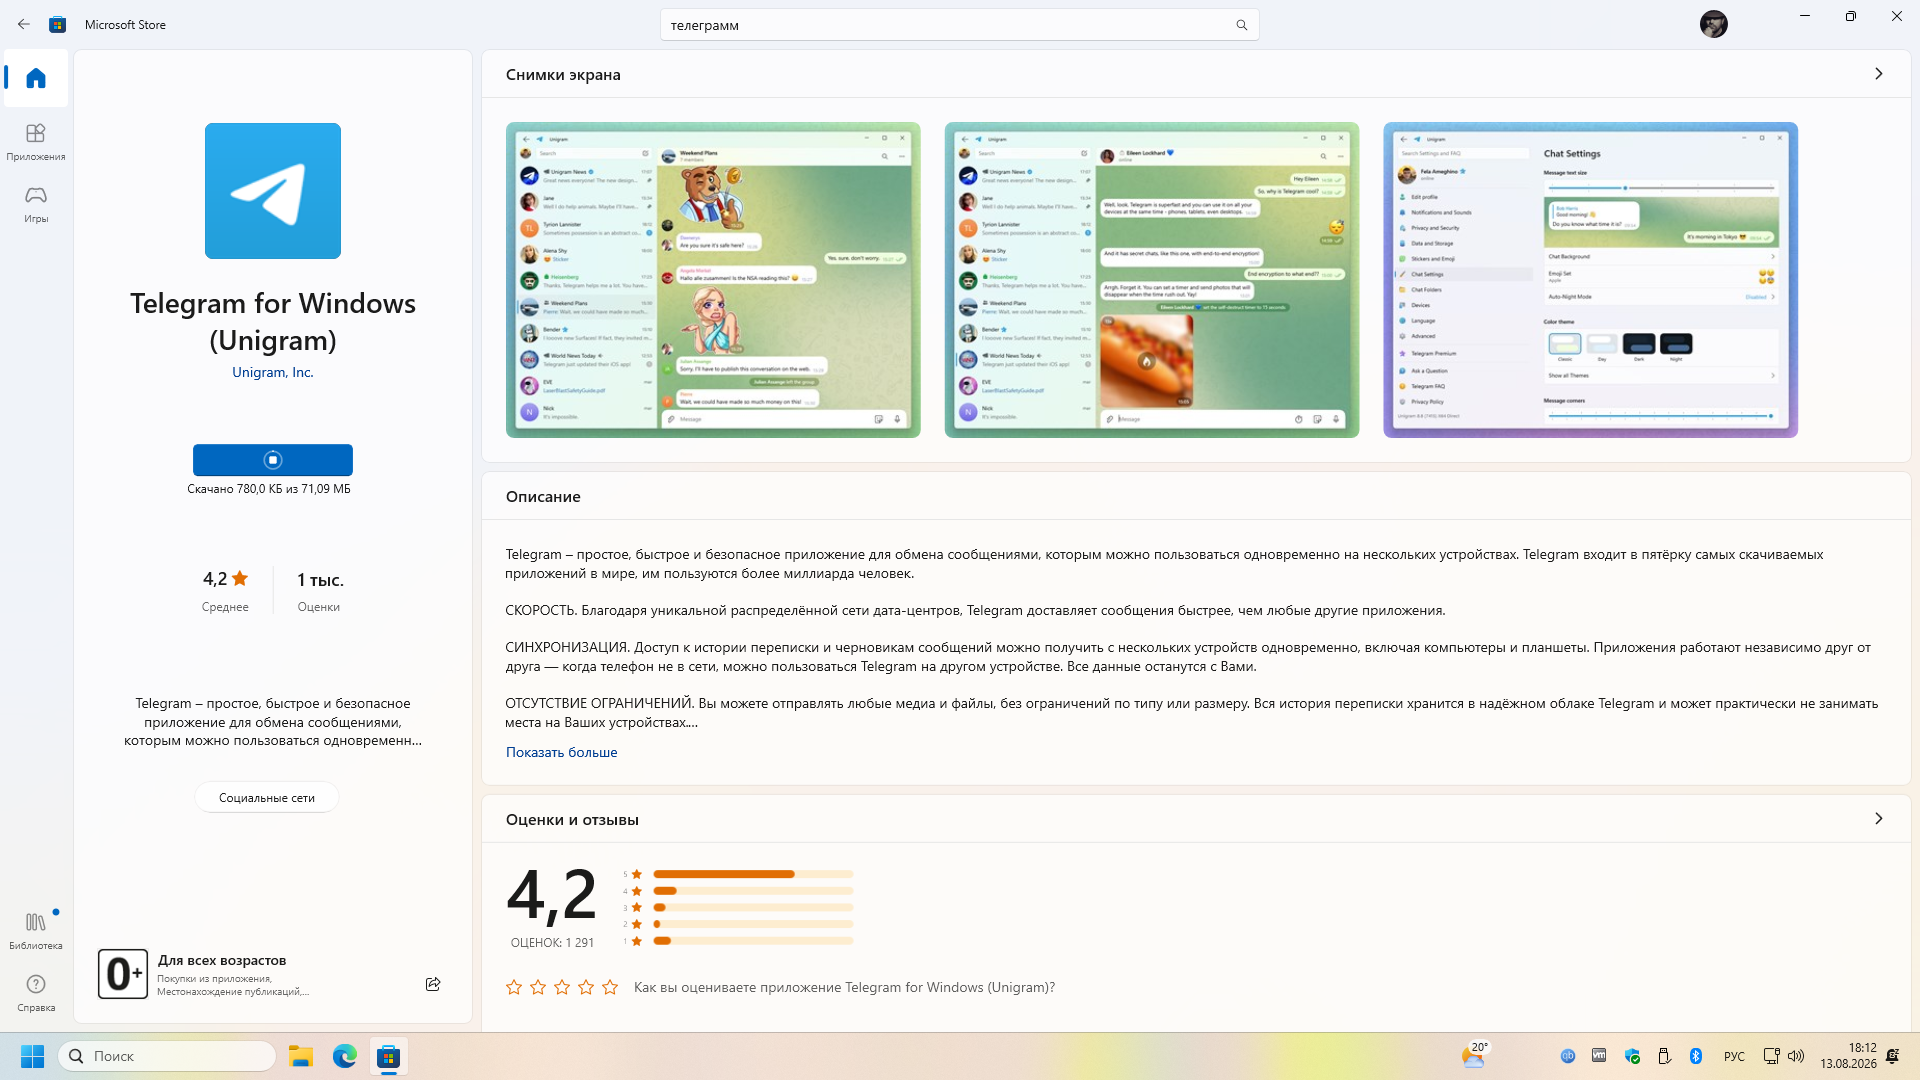1920x1080 pixels.
Task: Open the first Telegram screenshot thumbnail
Action: pyautogui.click(x=713, y=280)
